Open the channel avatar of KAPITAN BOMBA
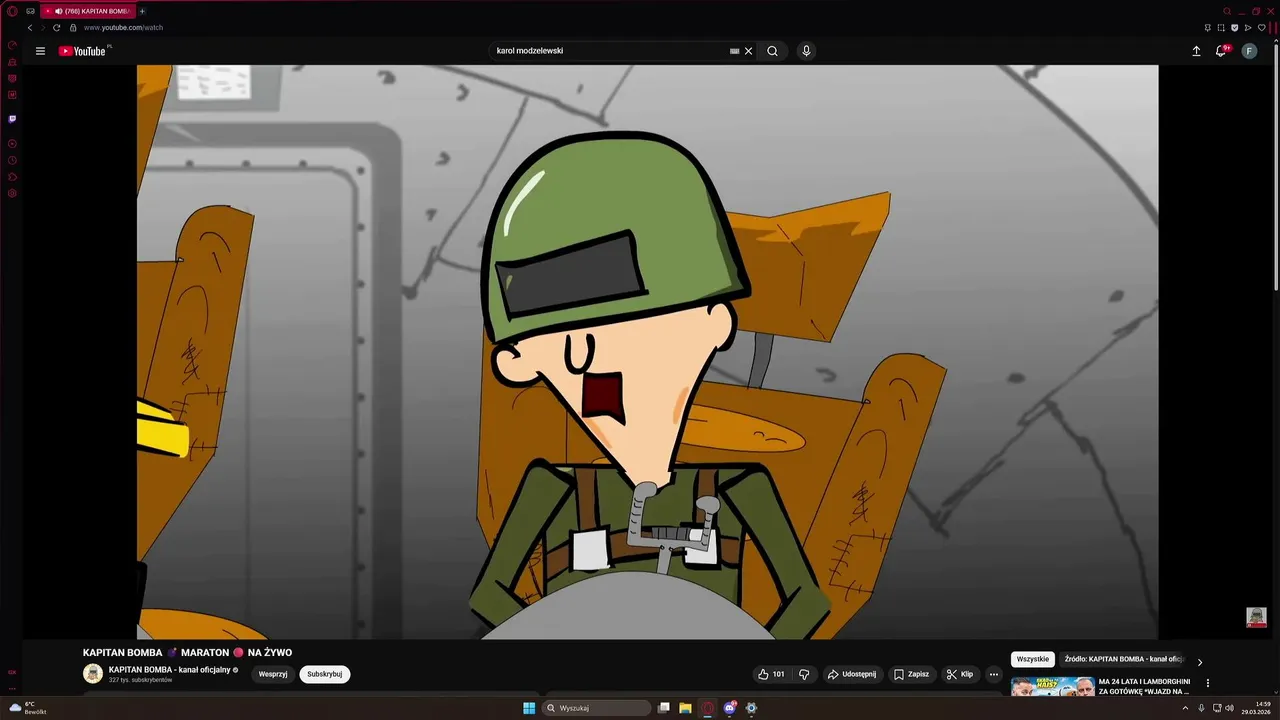The height and width of the screenshot is (720, 1280). point(93,674)
